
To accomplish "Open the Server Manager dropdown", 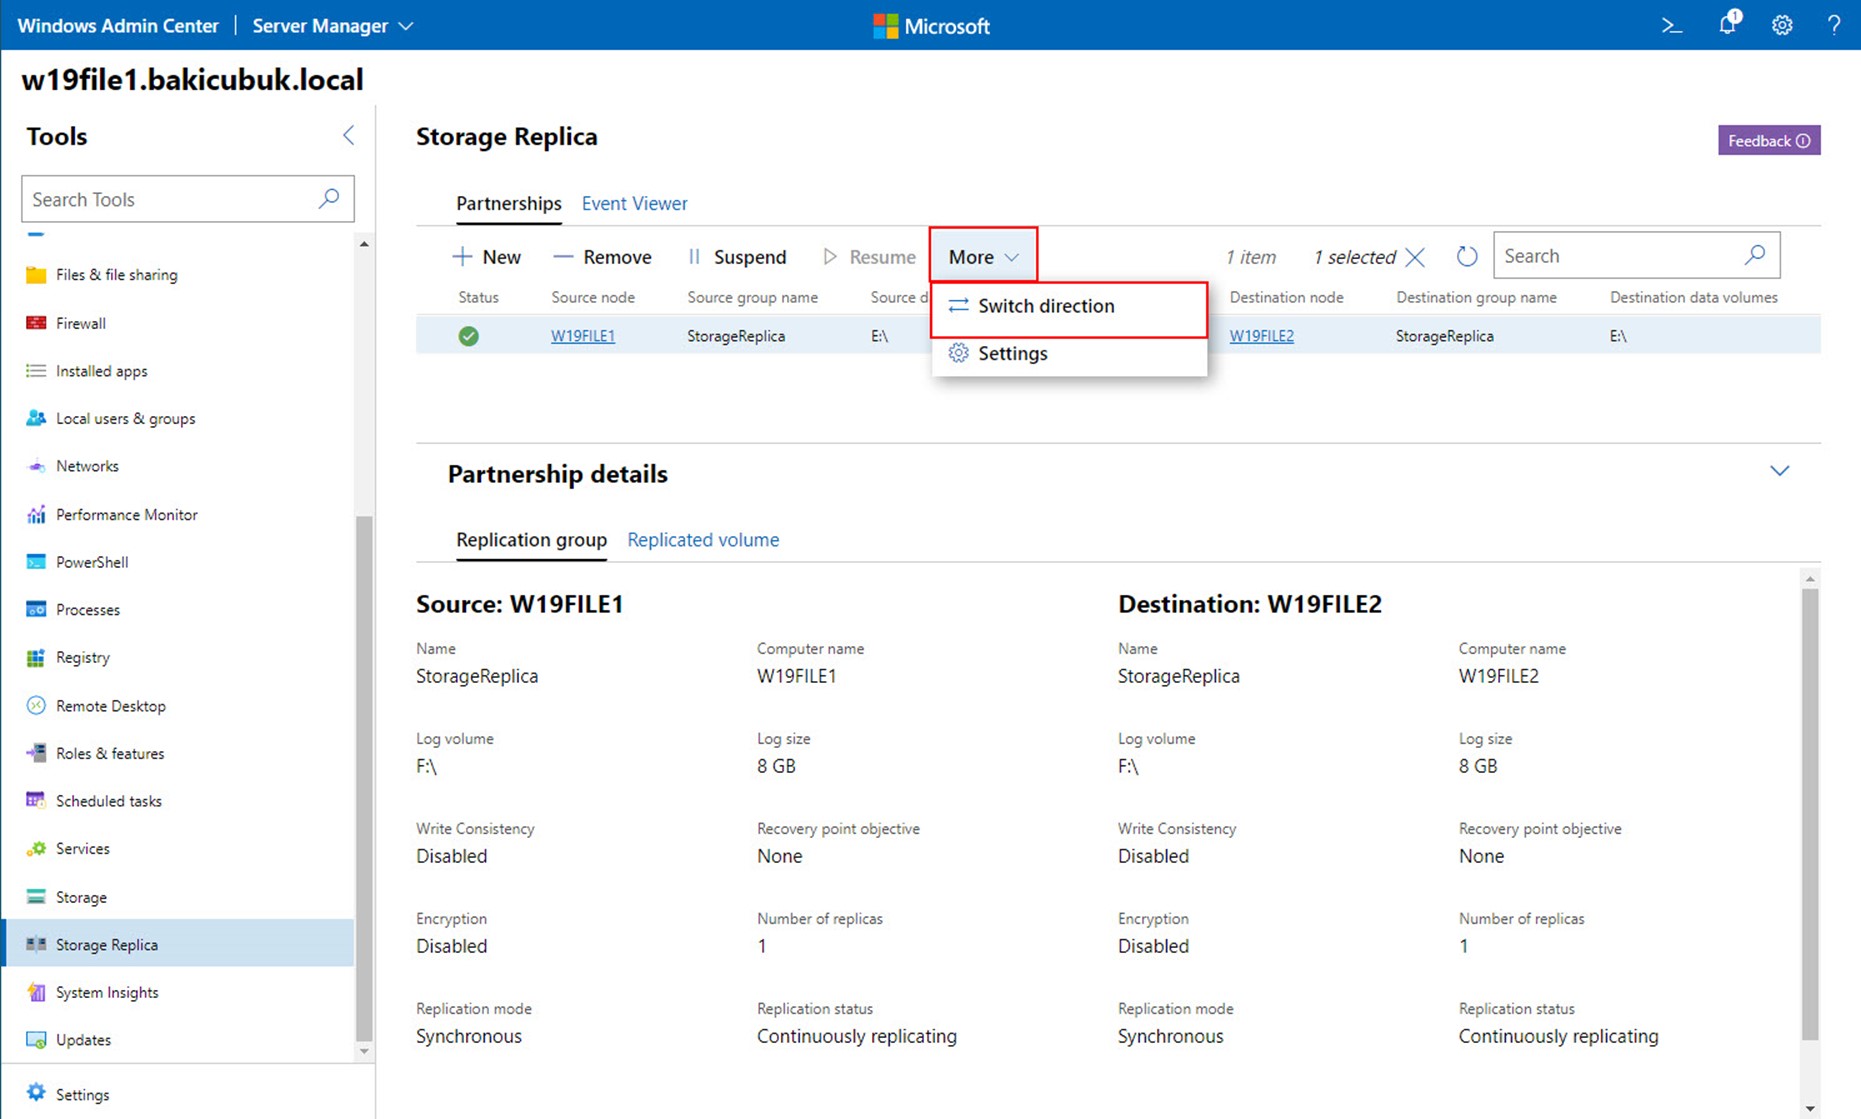I will click(332, 26).
